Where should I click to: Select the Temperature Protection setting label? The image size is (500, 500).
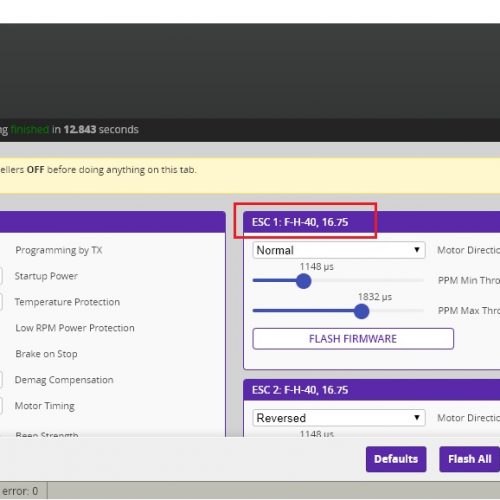point(67,302)
